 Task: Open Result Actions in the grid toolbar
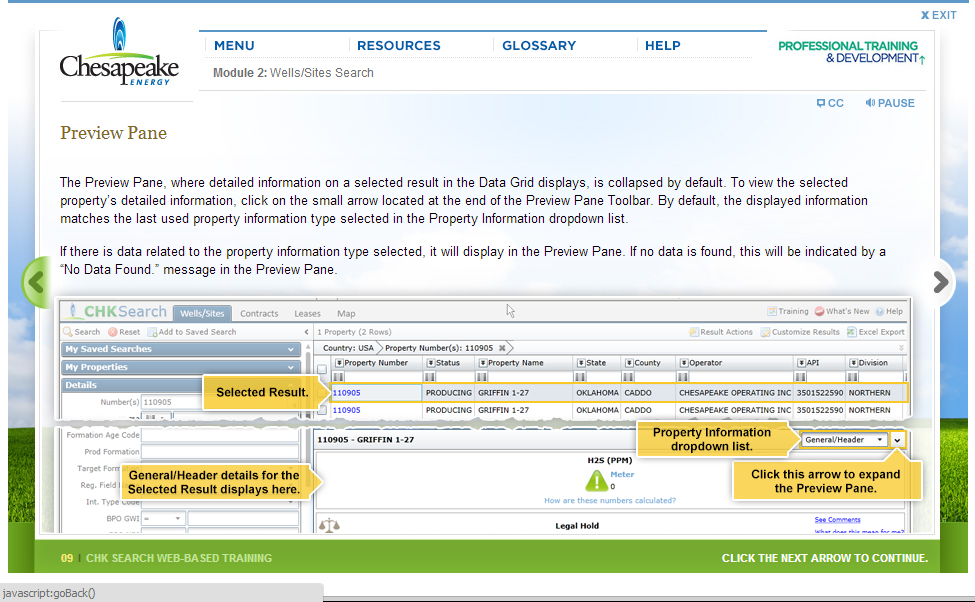click(721, 332)
